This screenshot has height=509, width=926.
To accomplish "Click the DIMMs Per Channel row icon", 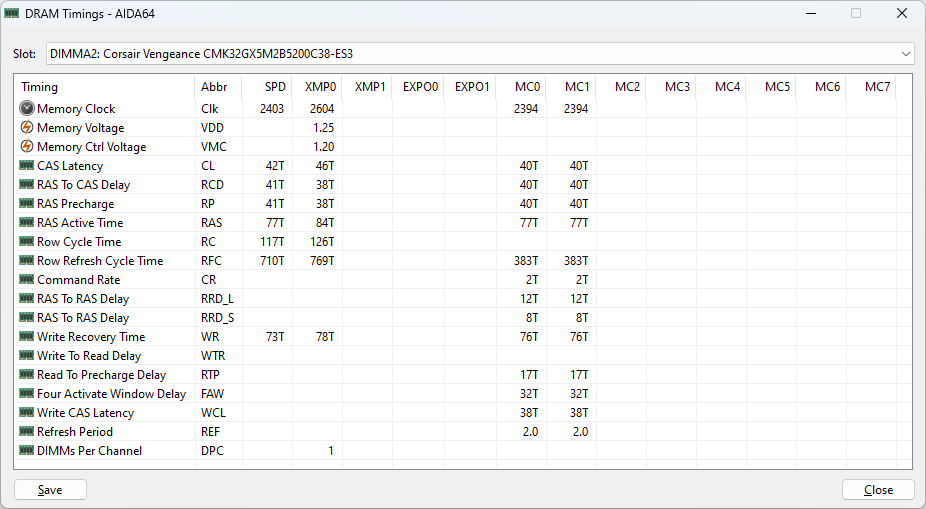I will pyautogui.click(x=27, y=450).
